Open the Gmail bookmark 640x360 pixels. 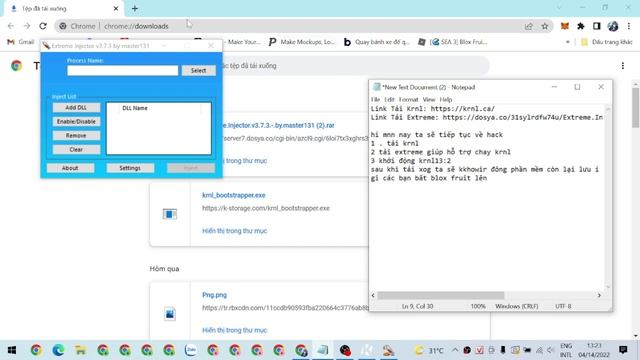point(21,42)
